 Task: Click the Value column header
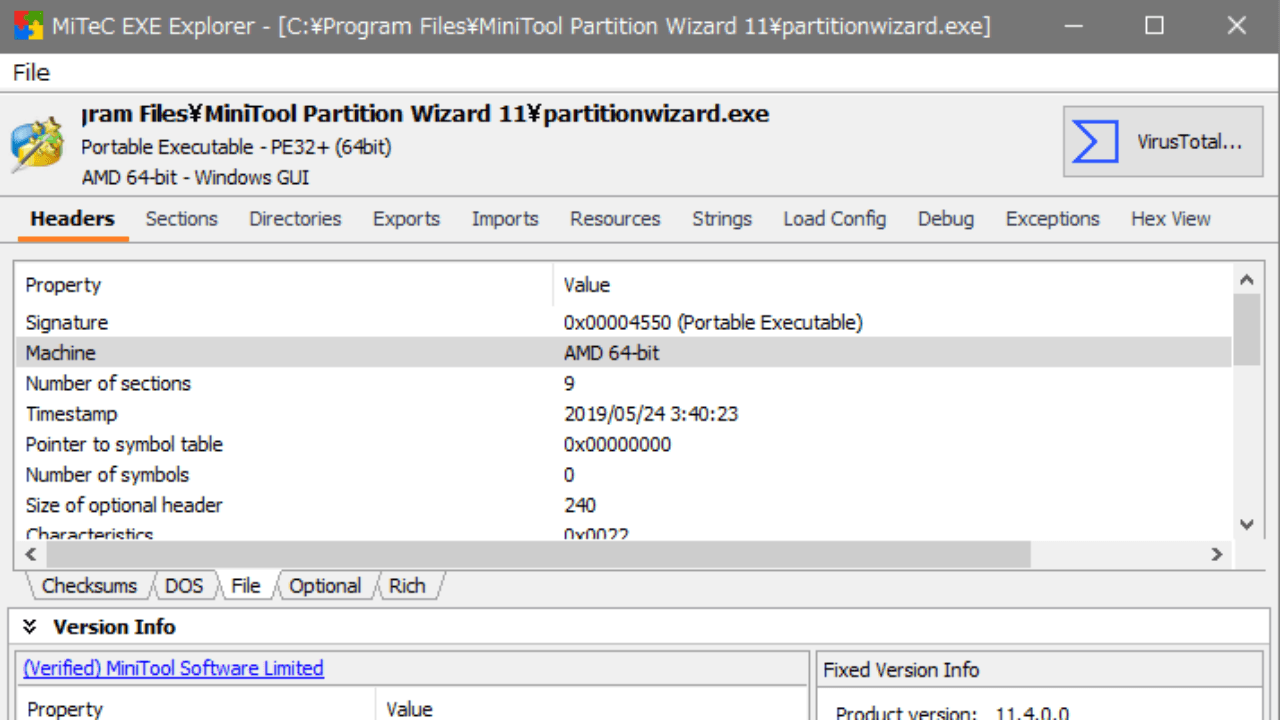(893, 285)
